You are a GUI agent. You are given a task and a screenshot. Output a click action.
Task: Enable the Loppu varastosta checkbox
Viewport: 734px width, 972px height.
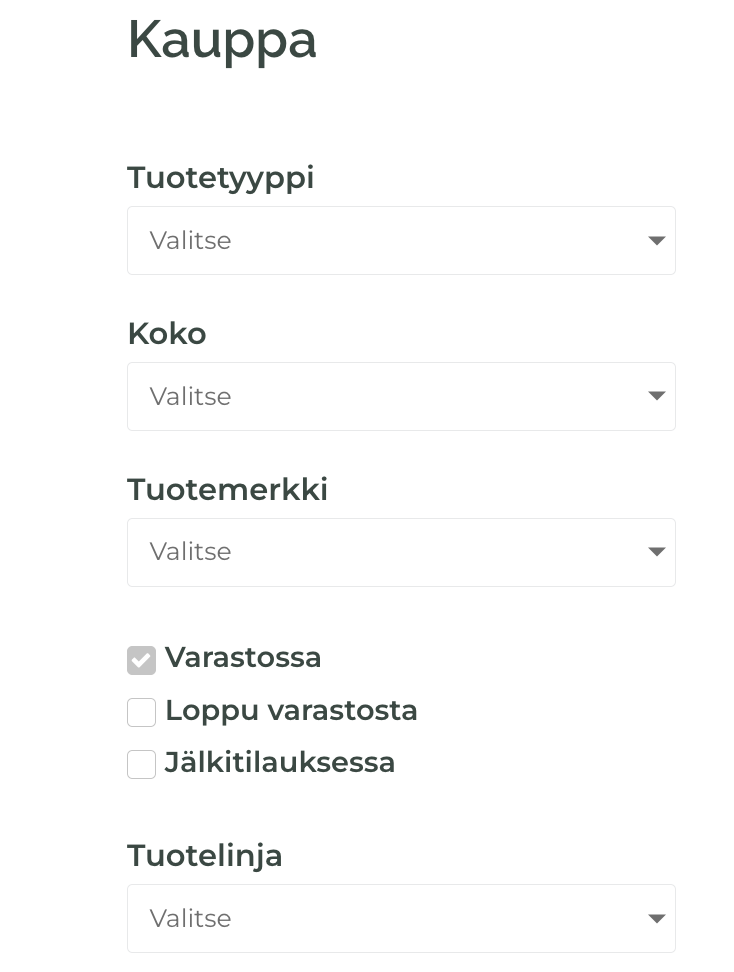[141, 712]
